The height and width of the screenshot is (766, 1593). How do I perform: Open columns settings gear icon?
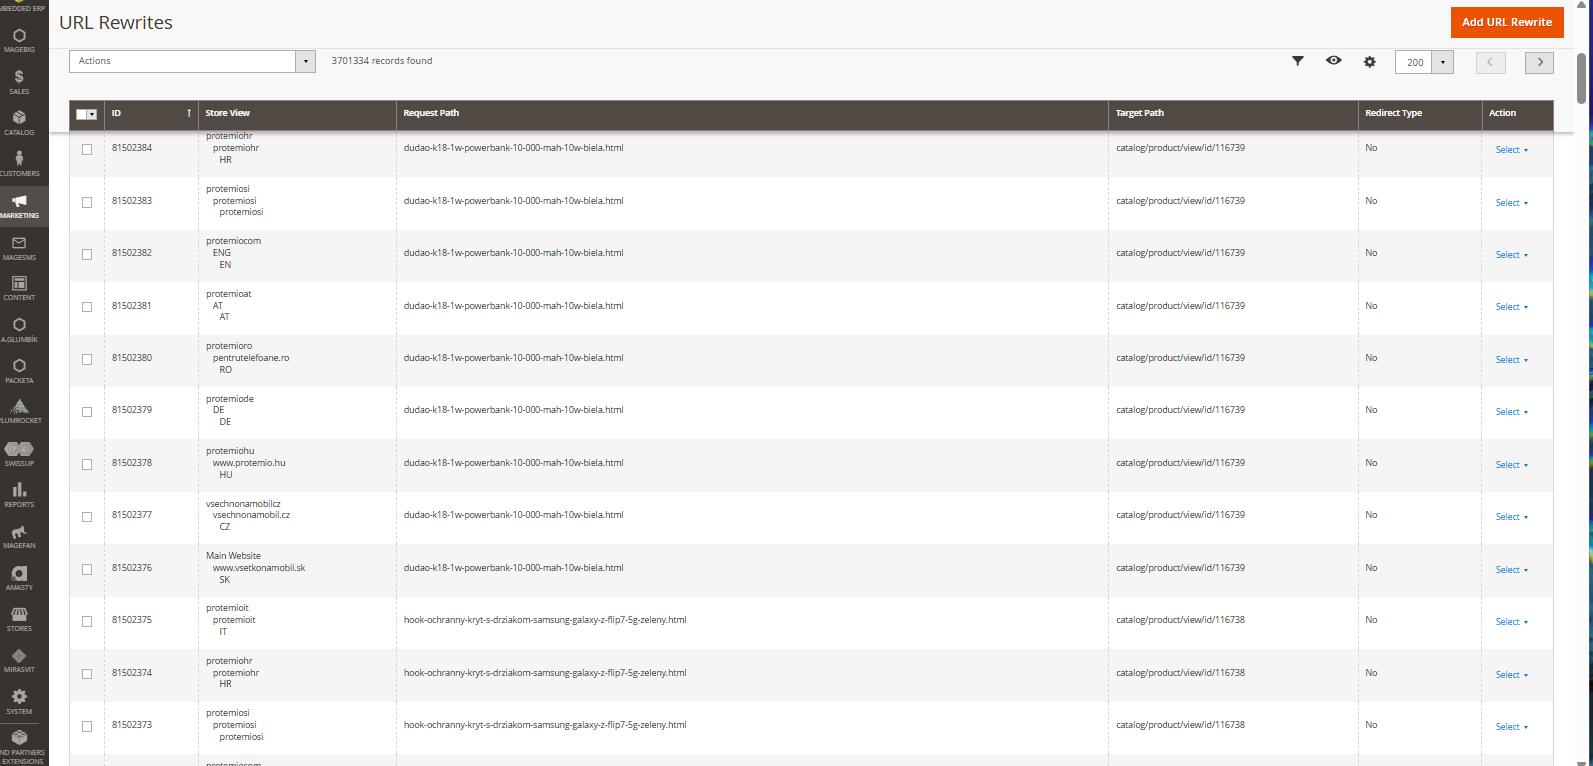click(x=1370, y=62)
